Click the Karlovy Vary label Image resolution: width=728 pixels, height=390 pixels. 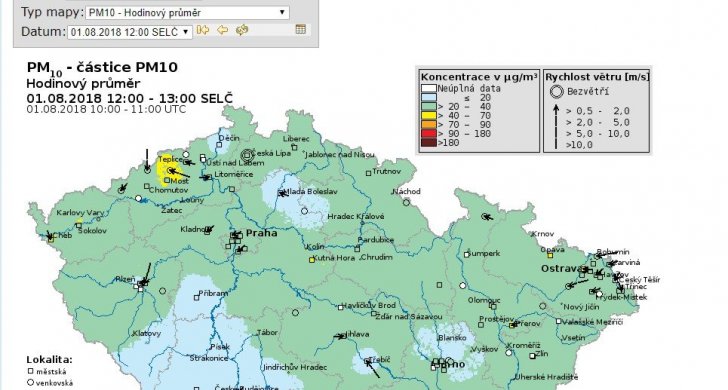[x=80, y=213]
